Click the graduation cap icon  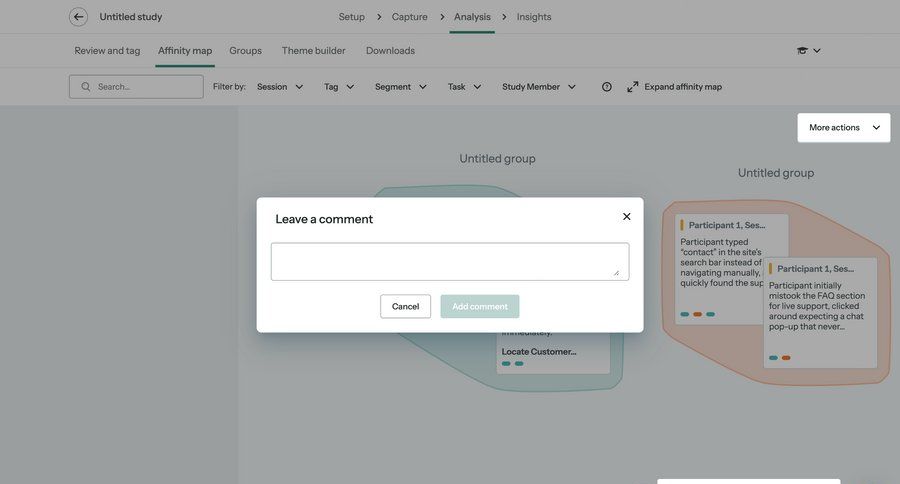(x=802, y=51)
